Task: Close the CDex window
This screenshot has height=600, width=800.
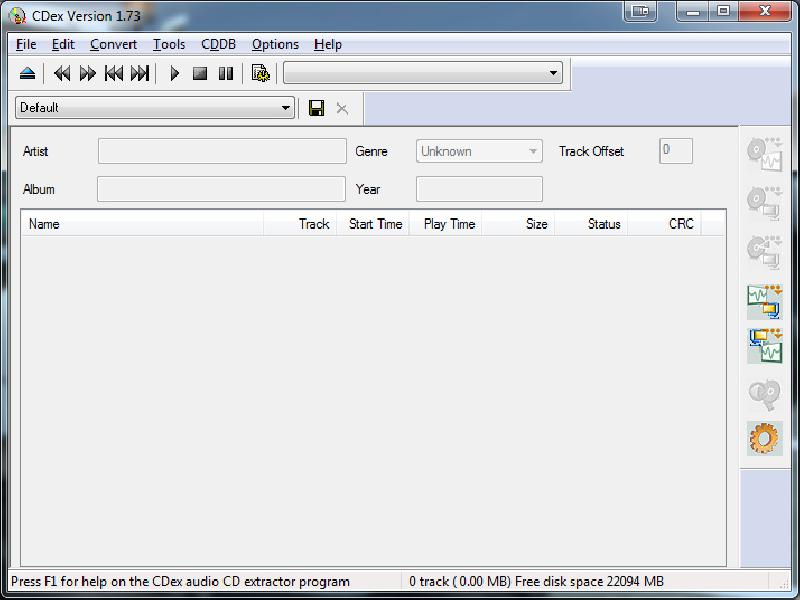Action: click(765, 11)
